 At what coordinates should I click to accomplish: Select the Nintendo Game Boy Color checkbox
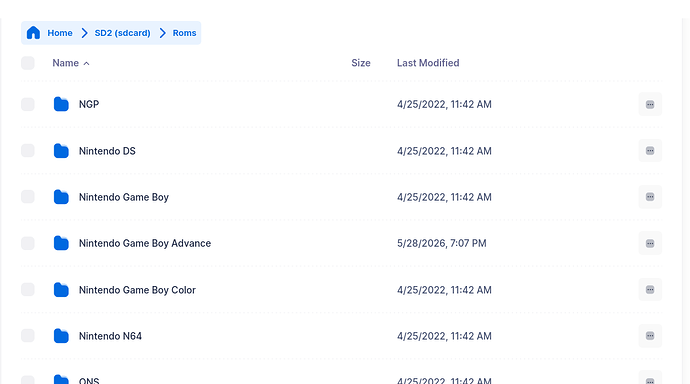coord(28,289)
